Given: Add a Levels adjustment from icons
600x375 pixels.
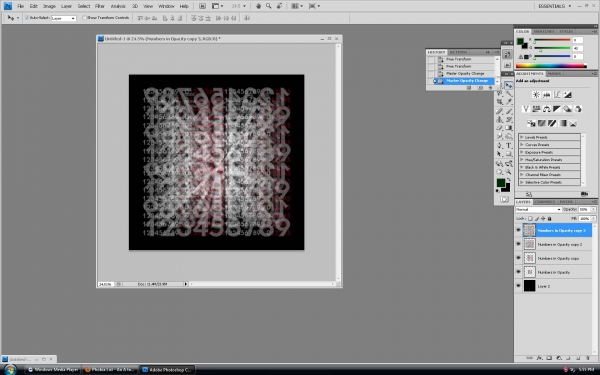Looking at the screenshot, I should 547,95.
